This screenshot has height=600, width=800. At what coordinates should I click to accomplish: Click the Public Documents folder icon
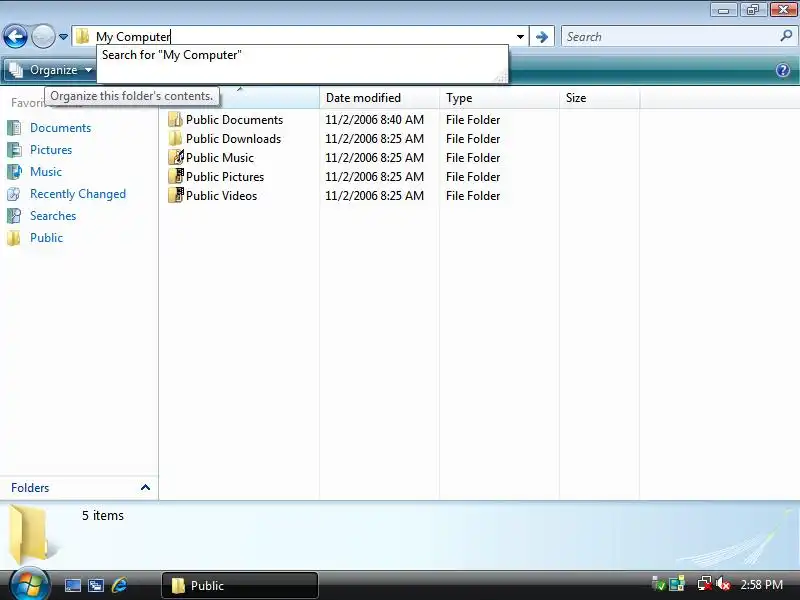coord(176,119)
